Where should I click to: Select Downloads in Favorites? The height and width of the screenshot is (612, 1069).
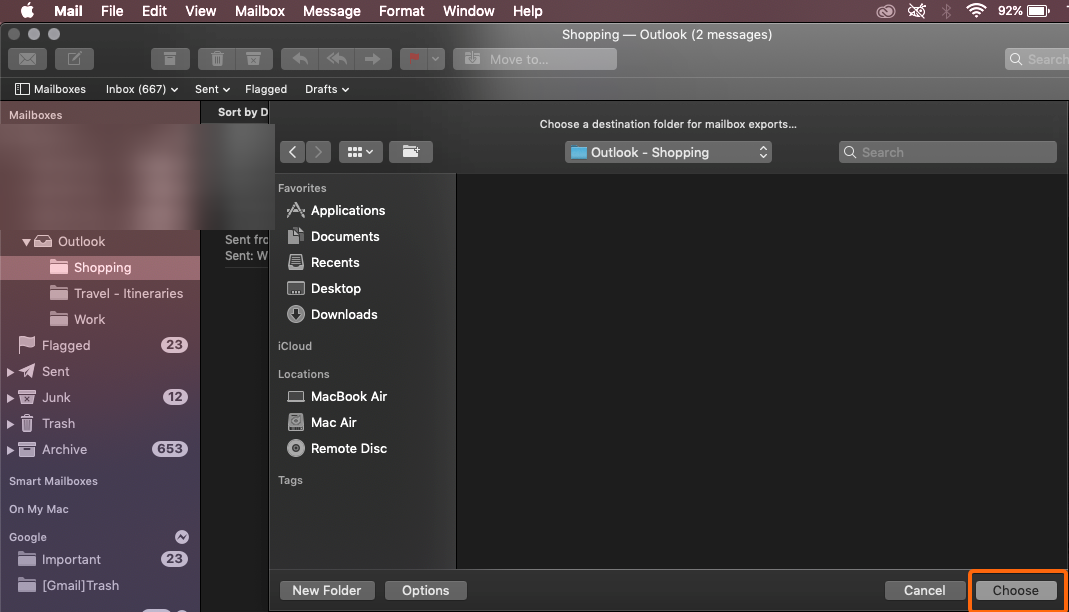coord(344,314)
